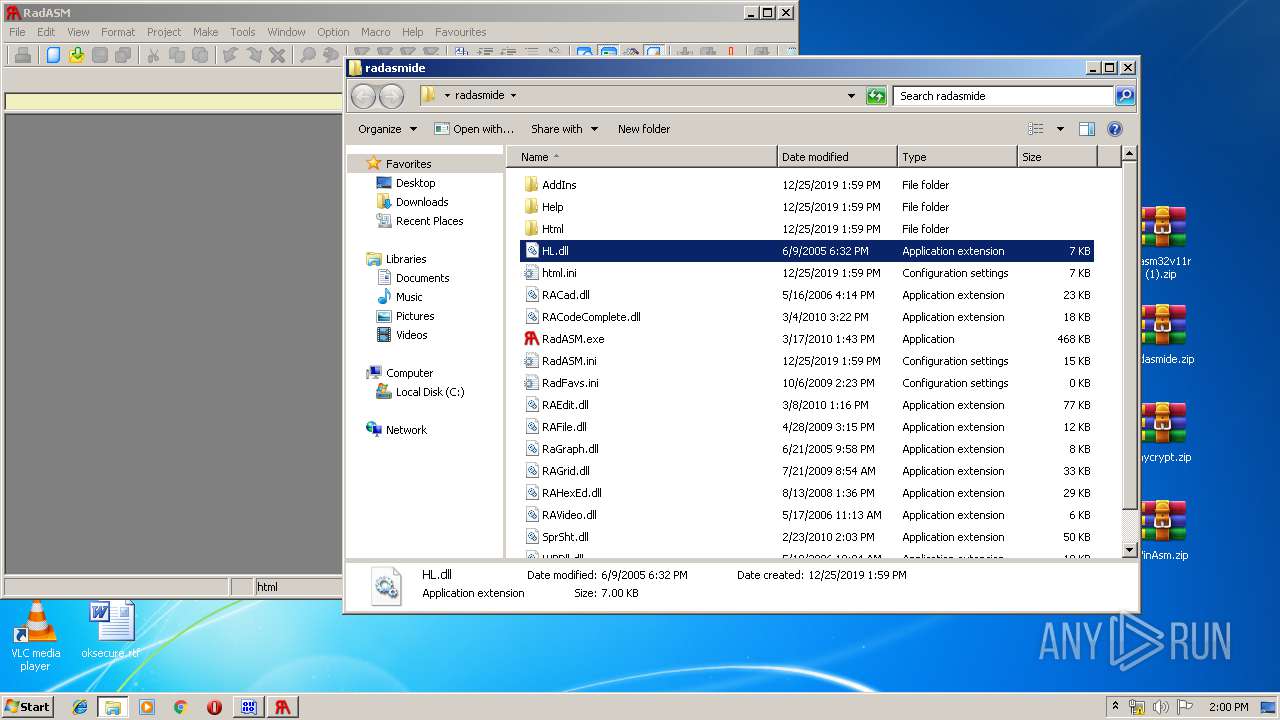
Task: Click the Copy icon in RadASM toolbar
Action: (x=176, y=56)
